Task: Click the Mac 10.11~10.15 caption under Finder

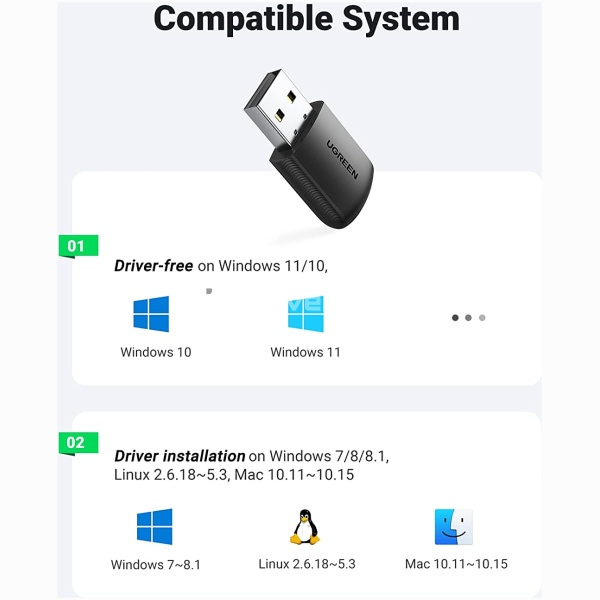Action: [456, 564]
